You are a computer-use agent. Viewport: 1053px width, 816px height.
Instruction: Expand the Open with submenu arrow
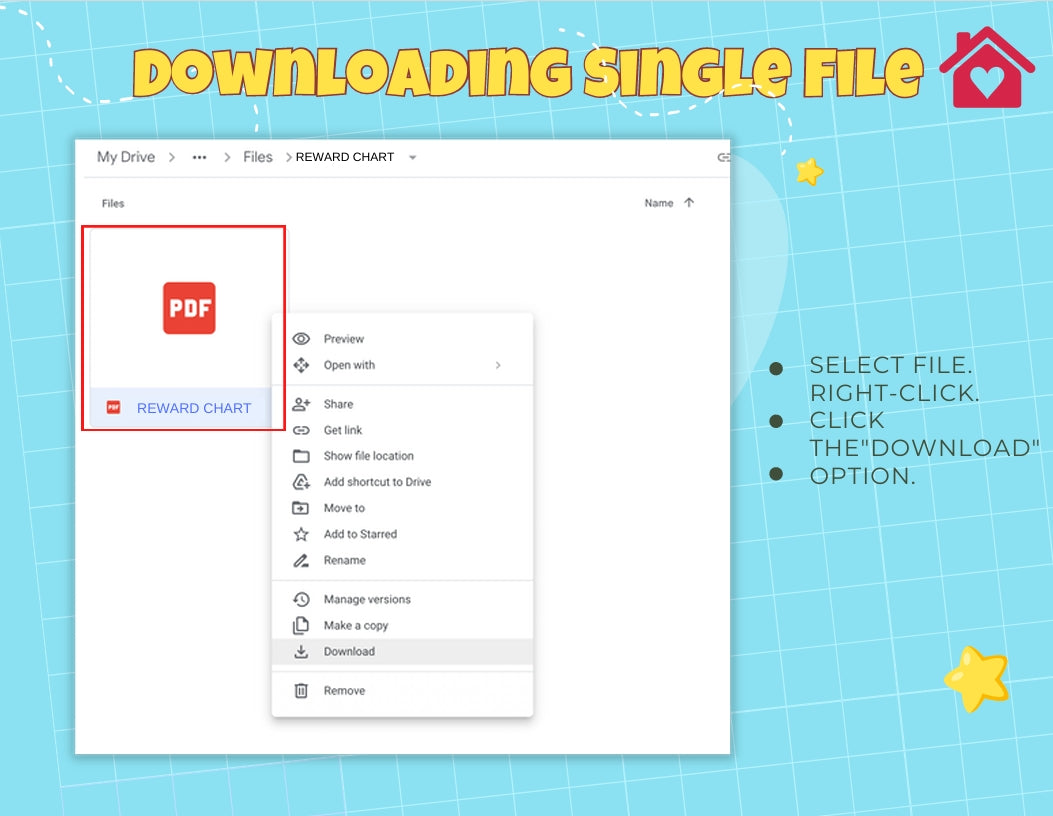498,365
